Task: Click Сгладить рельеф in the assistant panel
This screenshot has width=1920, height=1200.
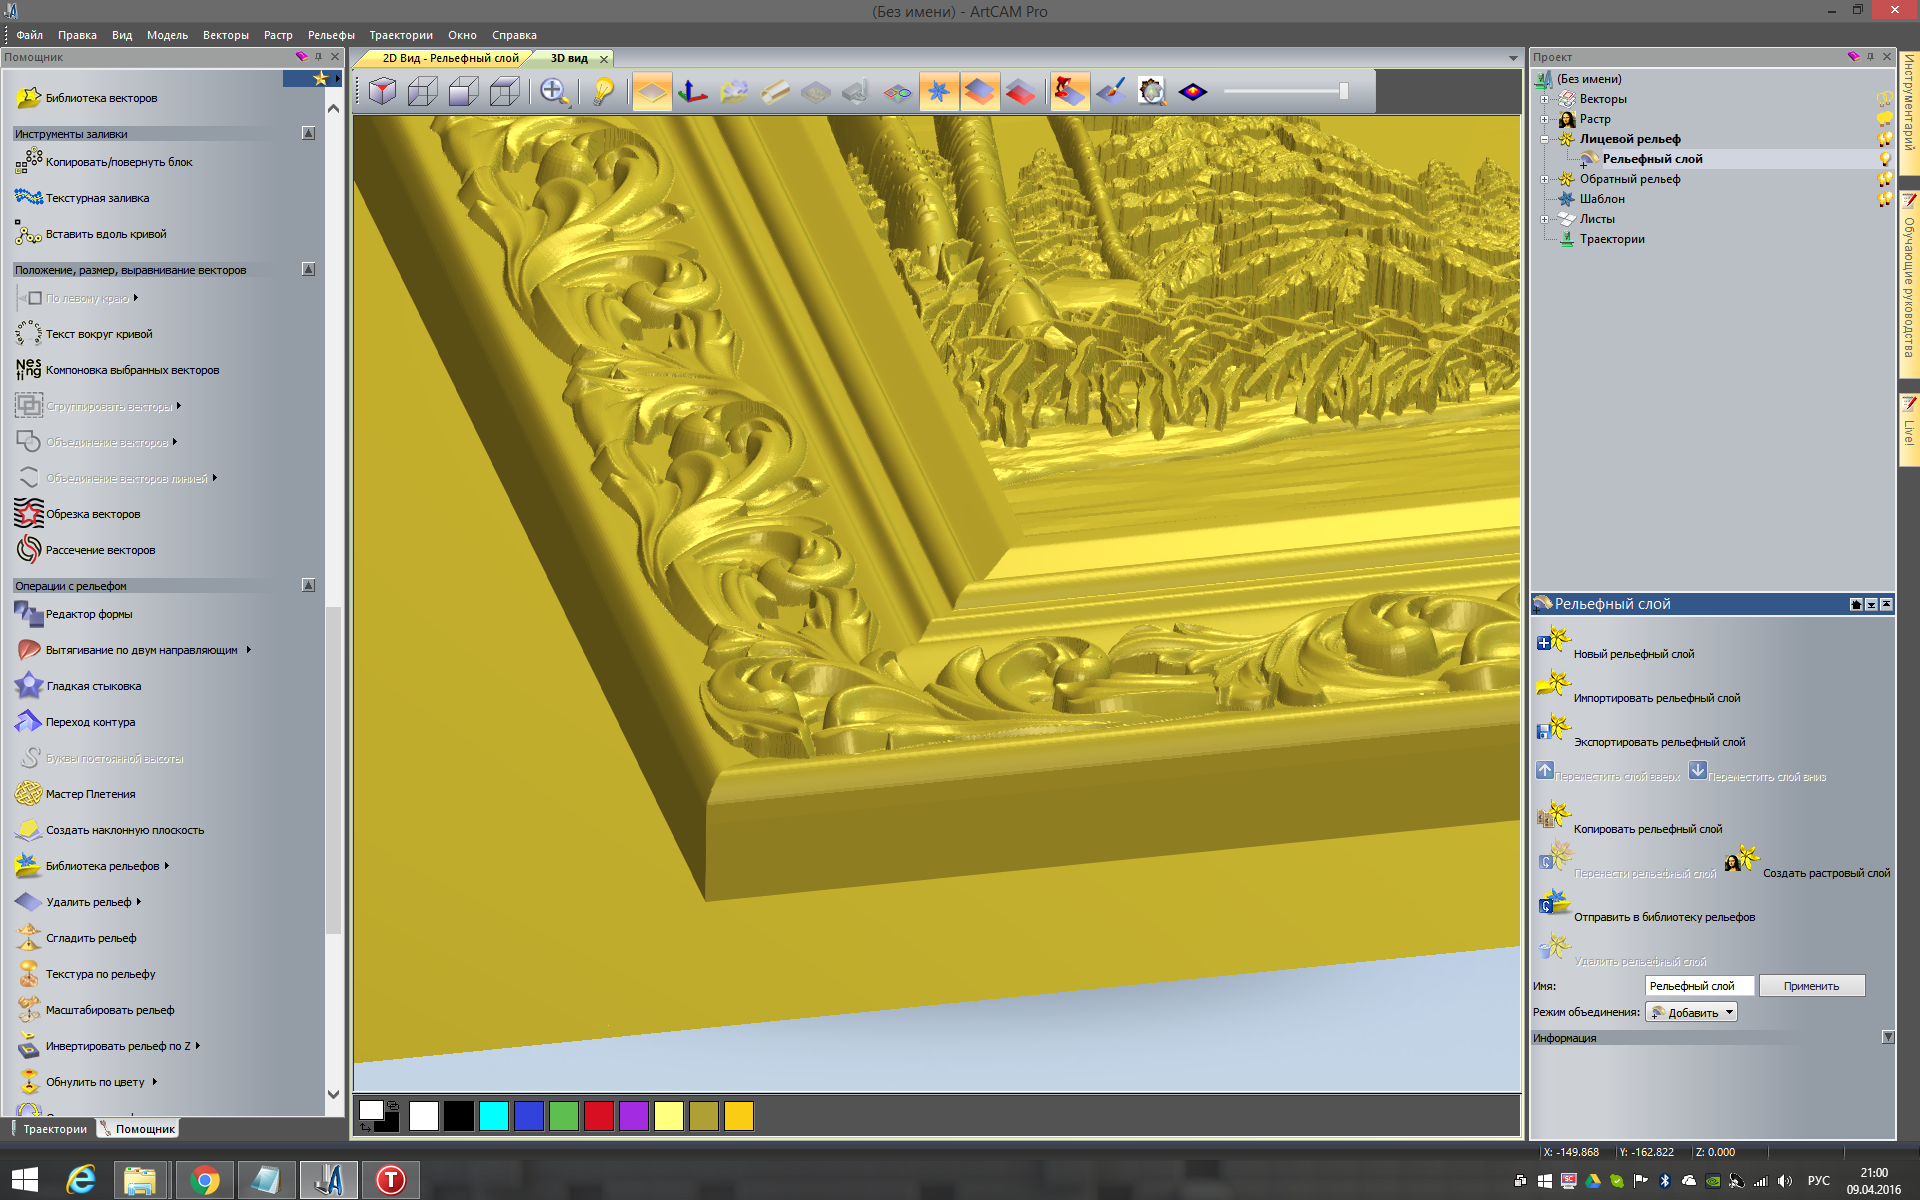Action: [x=91, y=938]
